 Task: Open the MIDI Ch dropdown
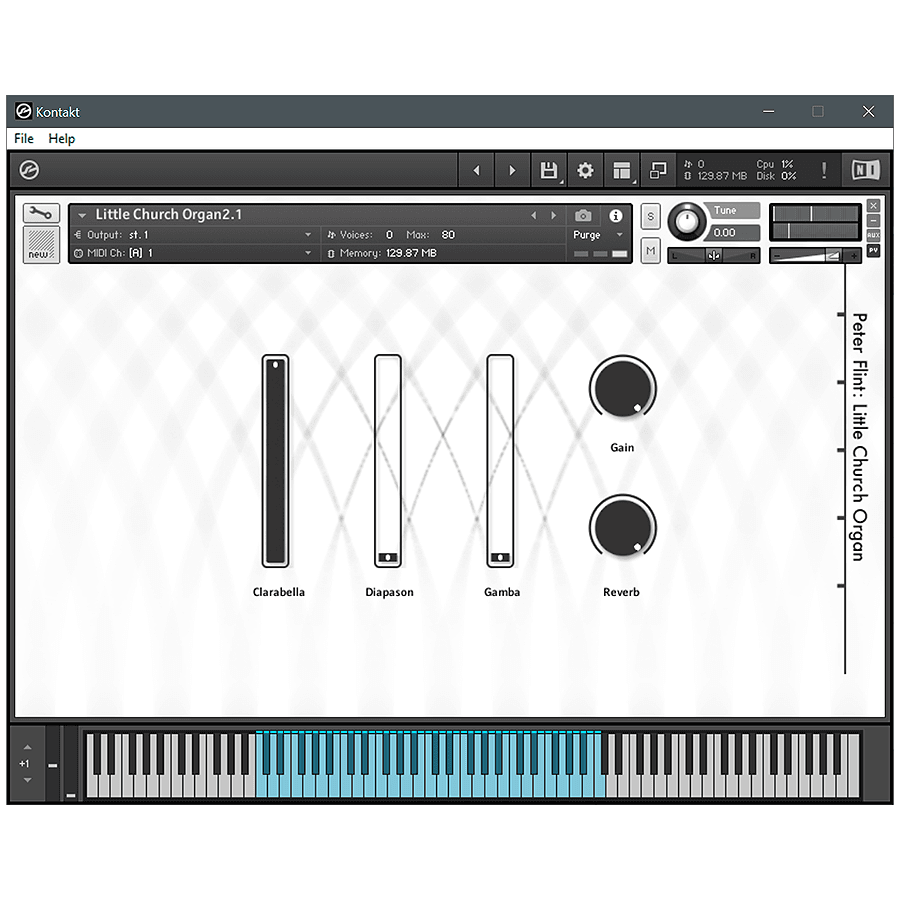pyautogui.click(x=193, y=253)
